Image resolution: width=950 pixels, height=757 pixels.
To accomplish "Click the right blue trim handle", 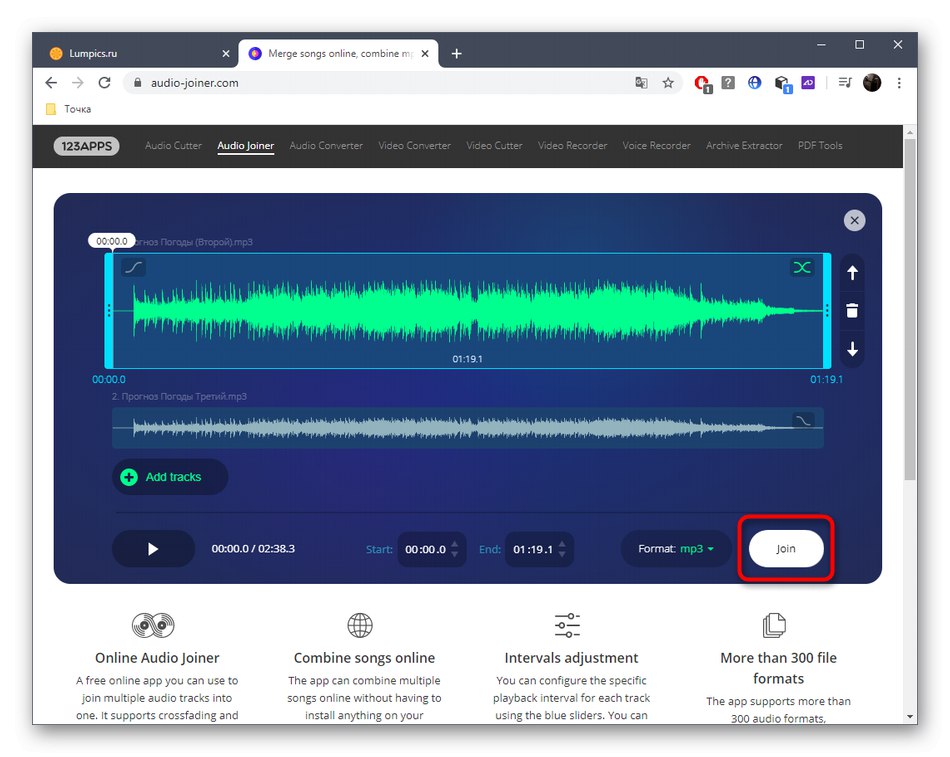I will (827, 311).
